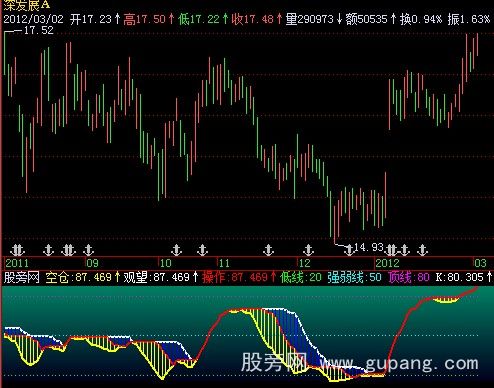The height and width of the screenshot is (388, 494).
Task: Select the 2011 year label on the time axis
Action: 17,263
